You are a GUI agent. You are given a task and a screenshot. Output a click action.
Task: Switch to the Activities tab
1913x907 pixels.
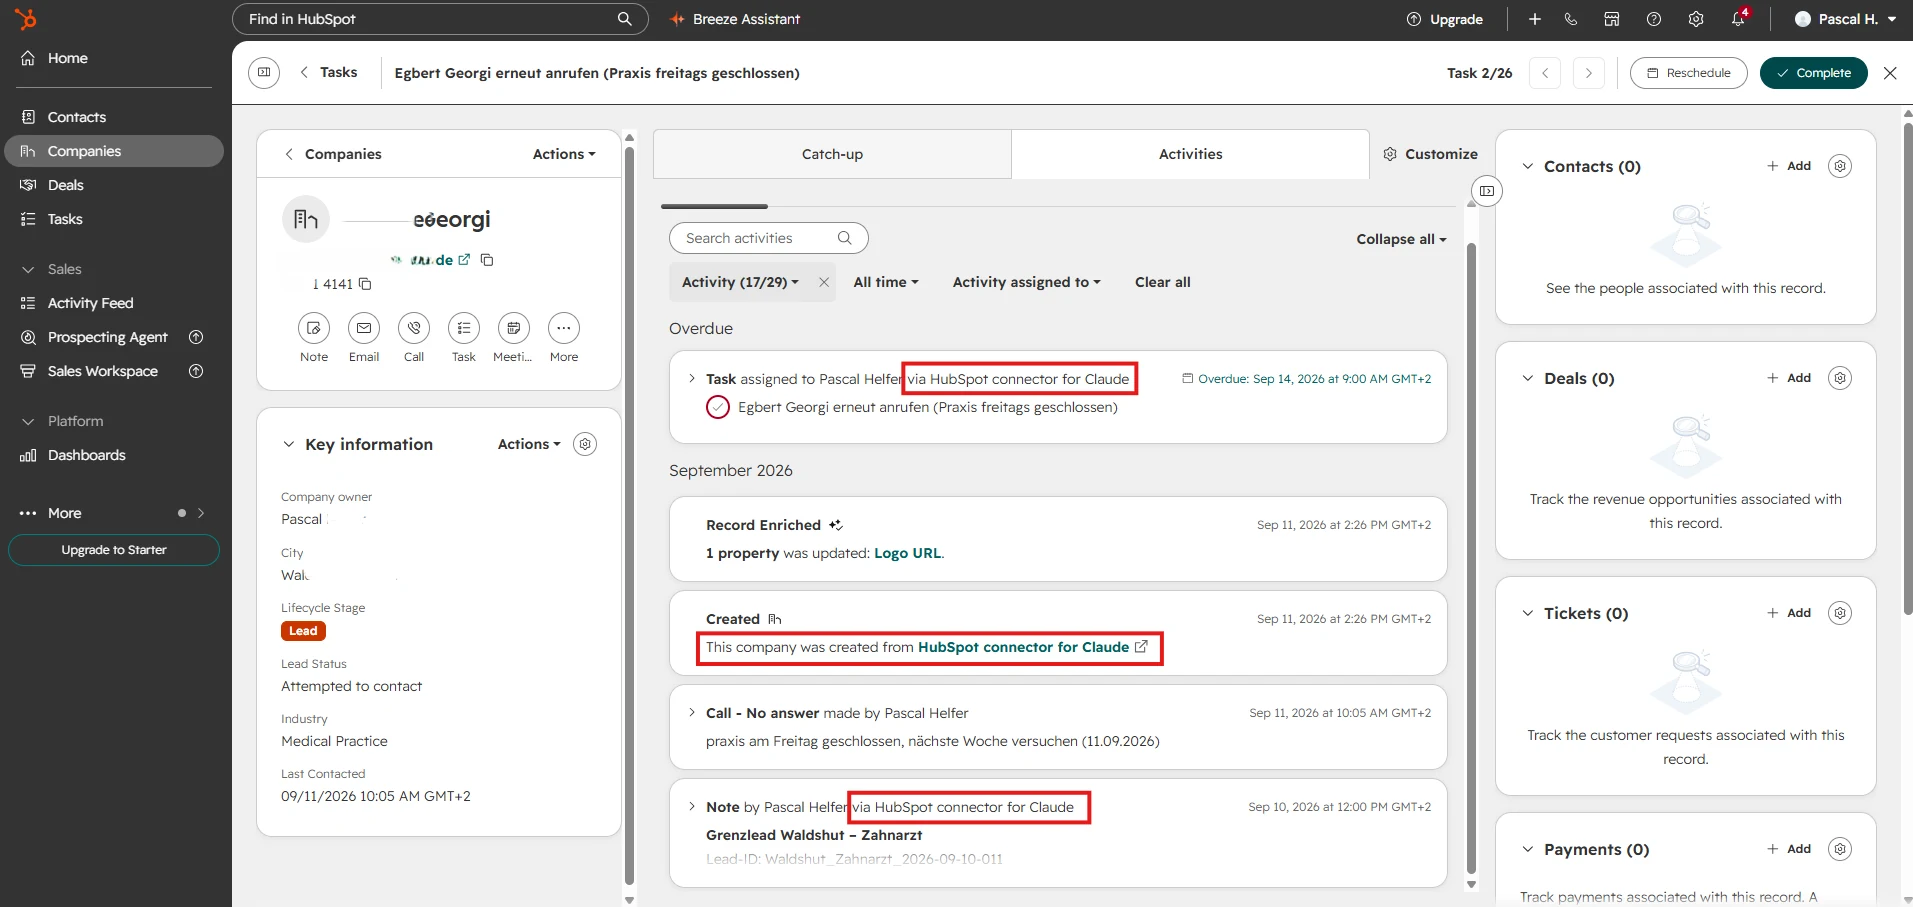[x=1190, y=154]
